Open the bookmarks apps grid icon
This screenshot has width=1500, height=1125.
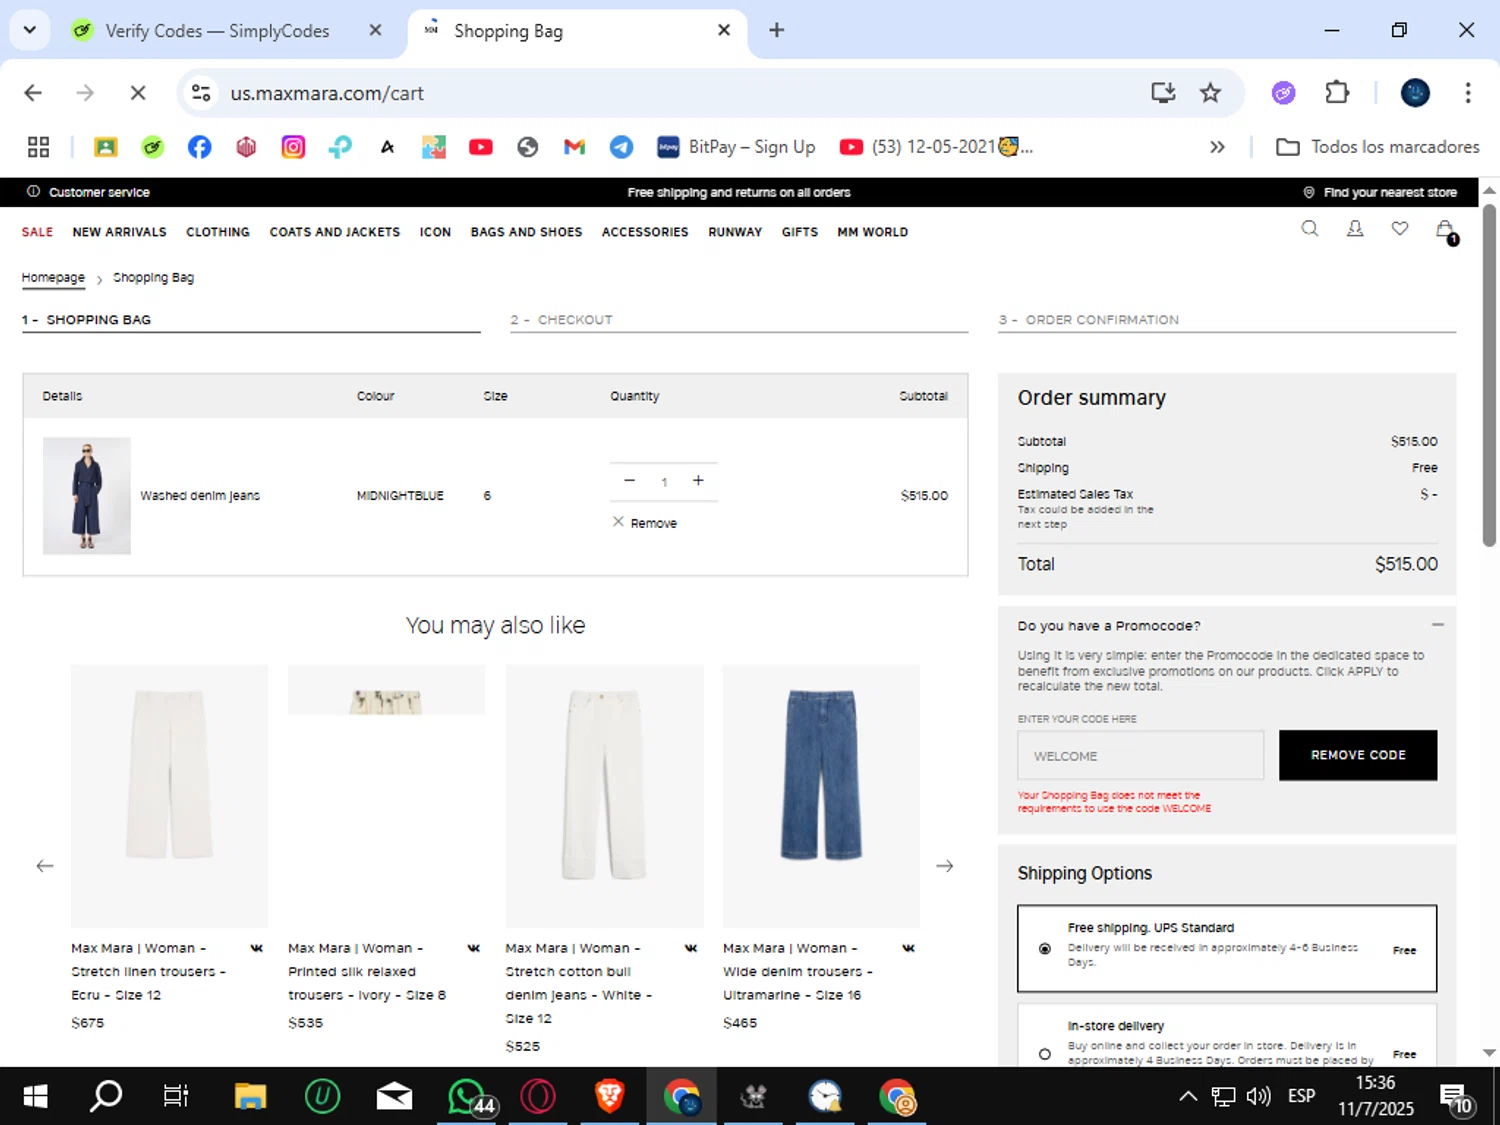click(x=38, y=147)
